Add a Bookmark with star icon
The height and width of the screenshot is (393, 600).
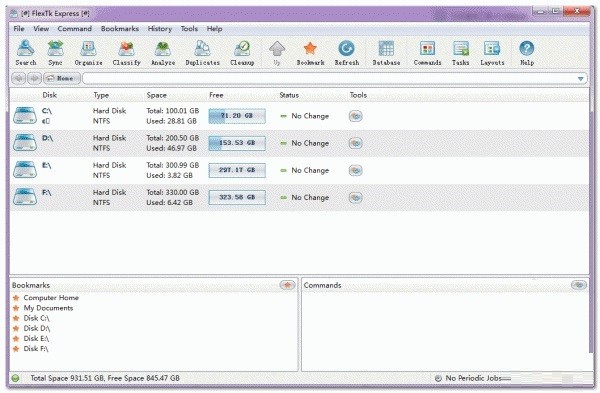click(310, 52)
